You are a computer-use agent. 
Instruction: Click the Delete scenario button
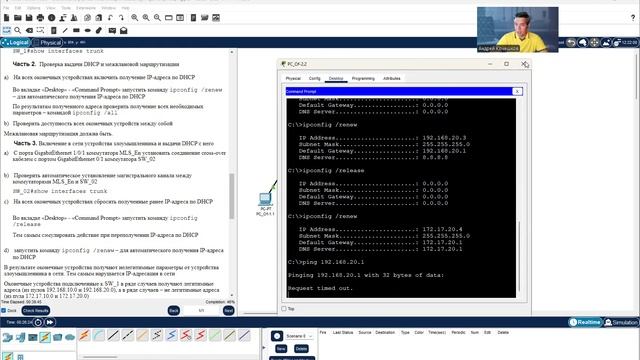301,349
